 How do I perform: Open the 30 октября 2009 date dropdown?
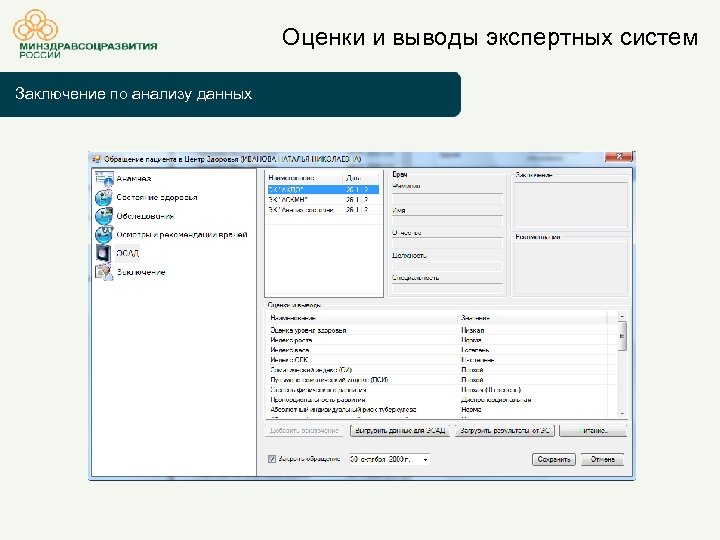[425, 459]
